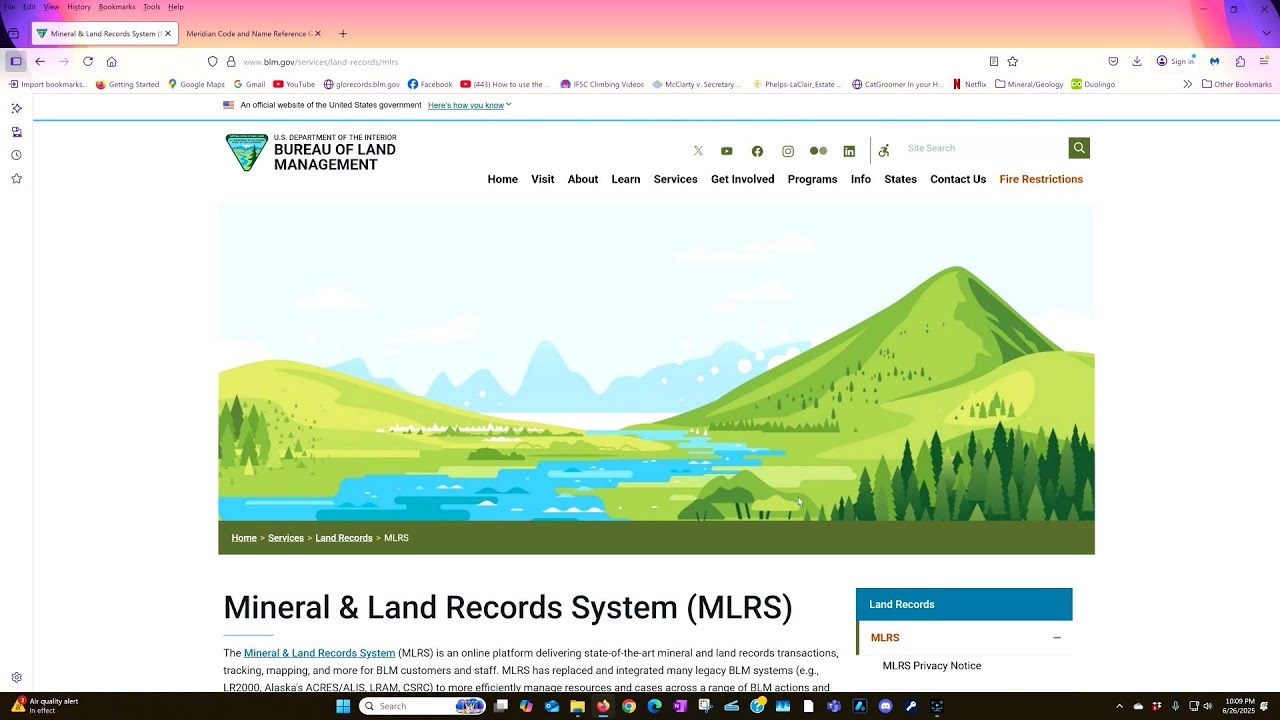This screenshot has width=1280, height=720.
Task: Click in the Site Search input field
Action: 984,148
